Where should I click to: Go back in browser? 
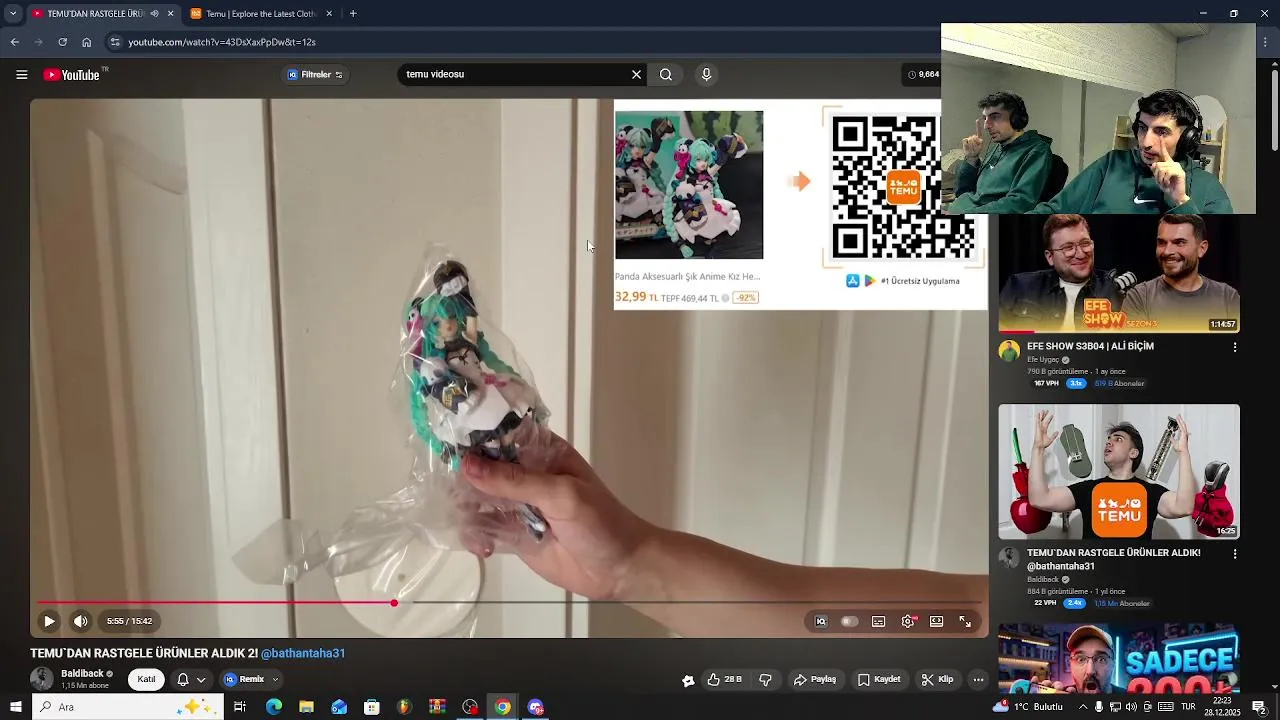pos(14,42)
